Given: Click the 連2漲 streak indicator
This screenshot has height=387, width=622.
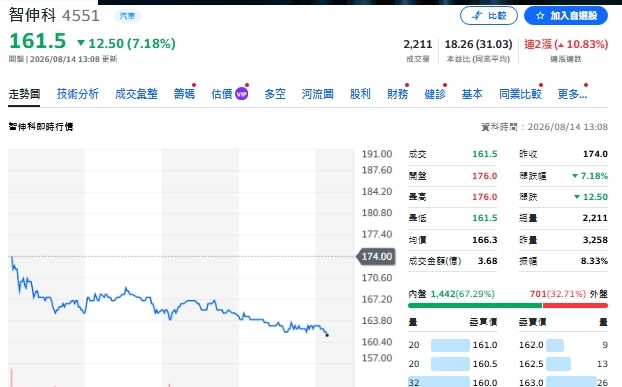Looking at the screenshot, I should [x=566, y=44].
